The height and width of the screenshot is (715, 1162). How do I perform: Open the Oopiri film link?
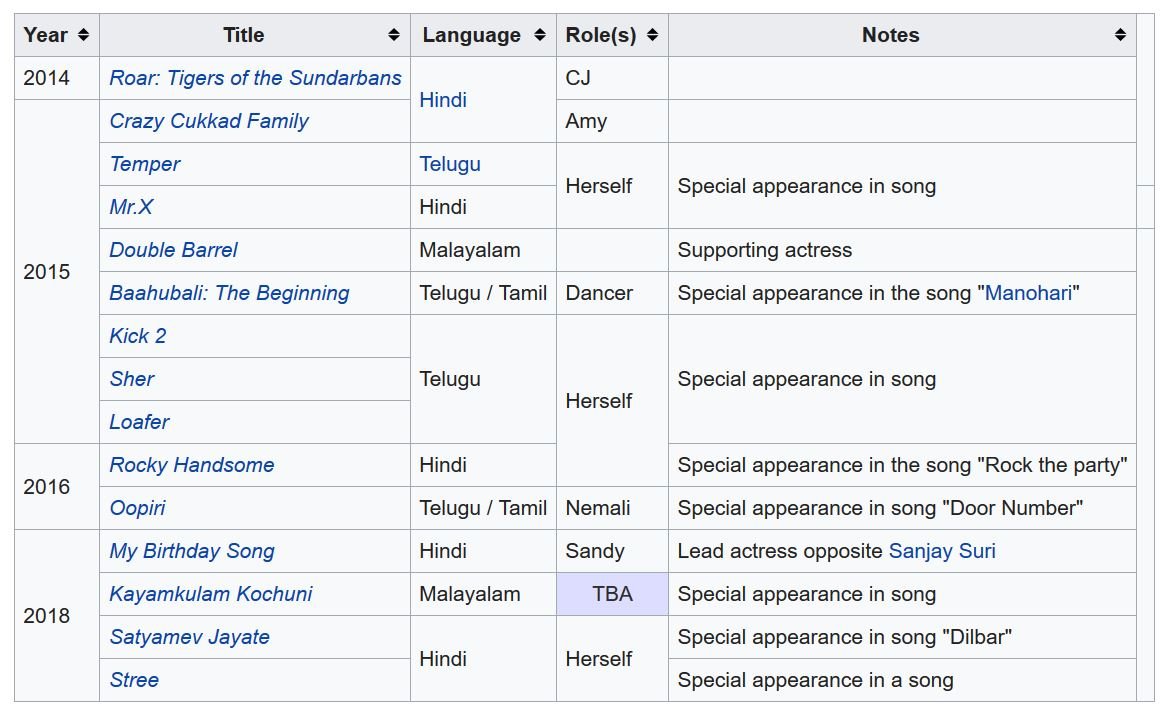(x=137, y=508)
